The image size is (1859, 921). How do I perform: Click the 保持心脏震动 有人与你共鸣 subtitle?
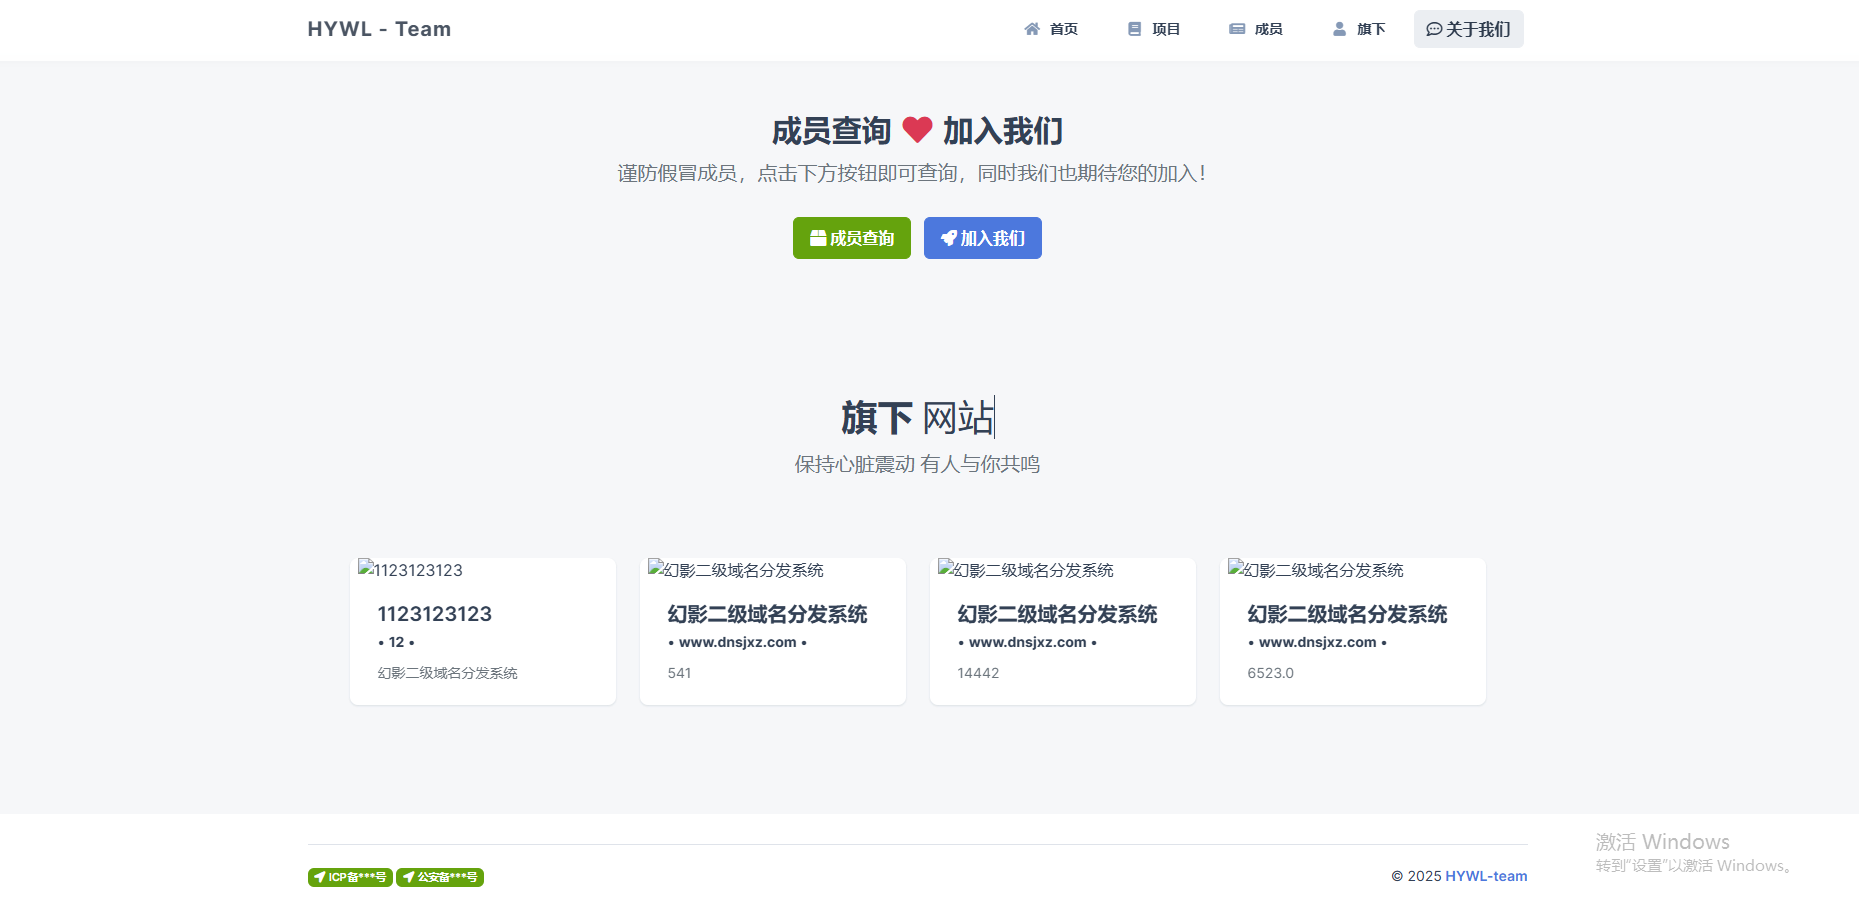[917, 464]
